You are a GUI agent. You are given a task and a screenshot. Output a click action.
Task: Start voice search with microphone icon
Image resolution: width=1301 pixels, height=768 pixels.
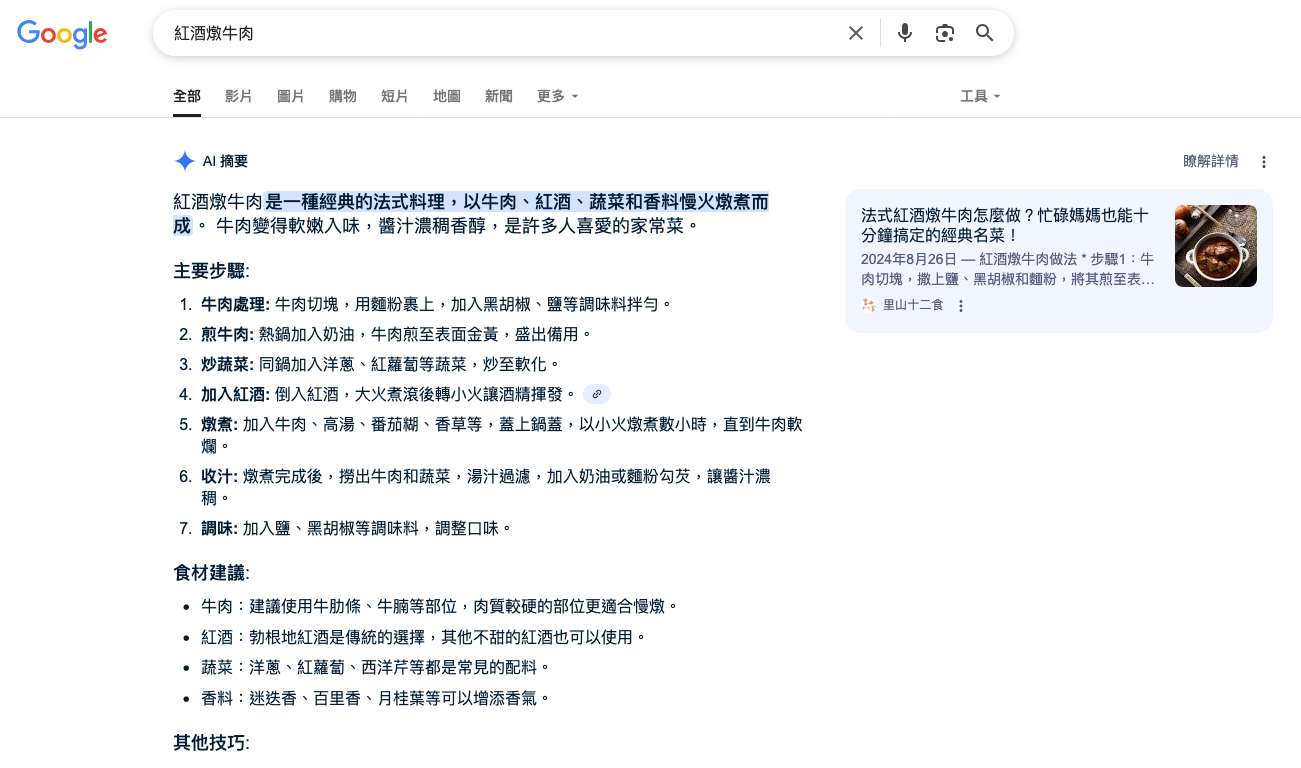(905, 33)
